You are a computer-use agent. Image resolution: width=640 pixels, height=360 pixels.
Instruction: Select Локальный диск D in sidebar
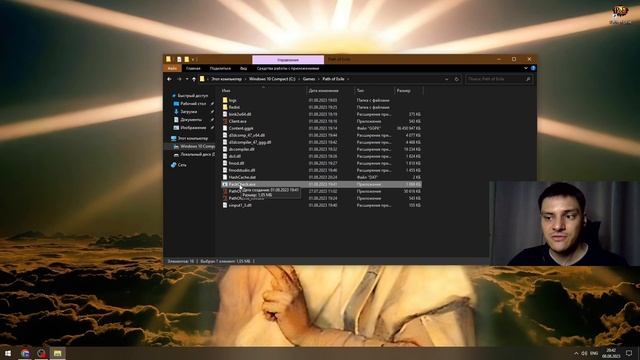click(x=197, y=155)
